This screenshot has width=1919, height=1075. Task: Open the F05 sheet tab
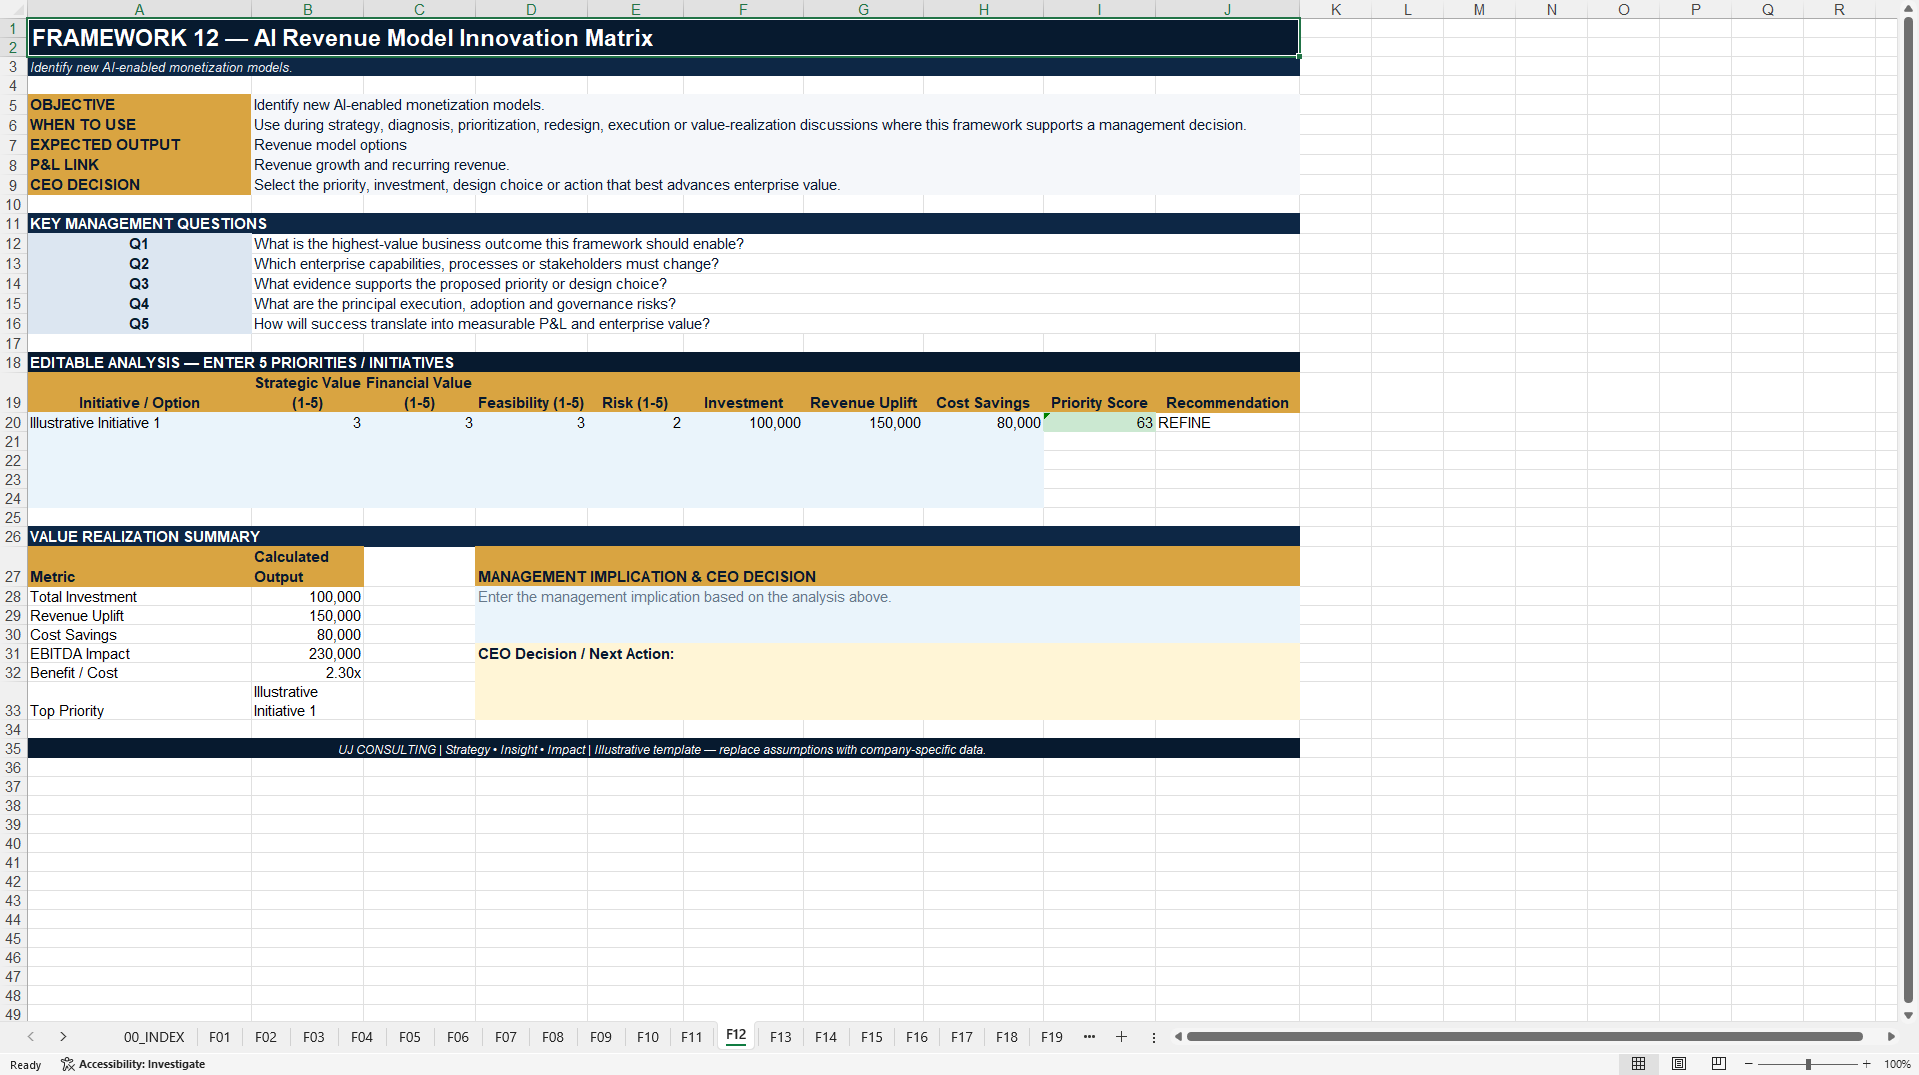pyautogui.click(x=410, y=1037)
